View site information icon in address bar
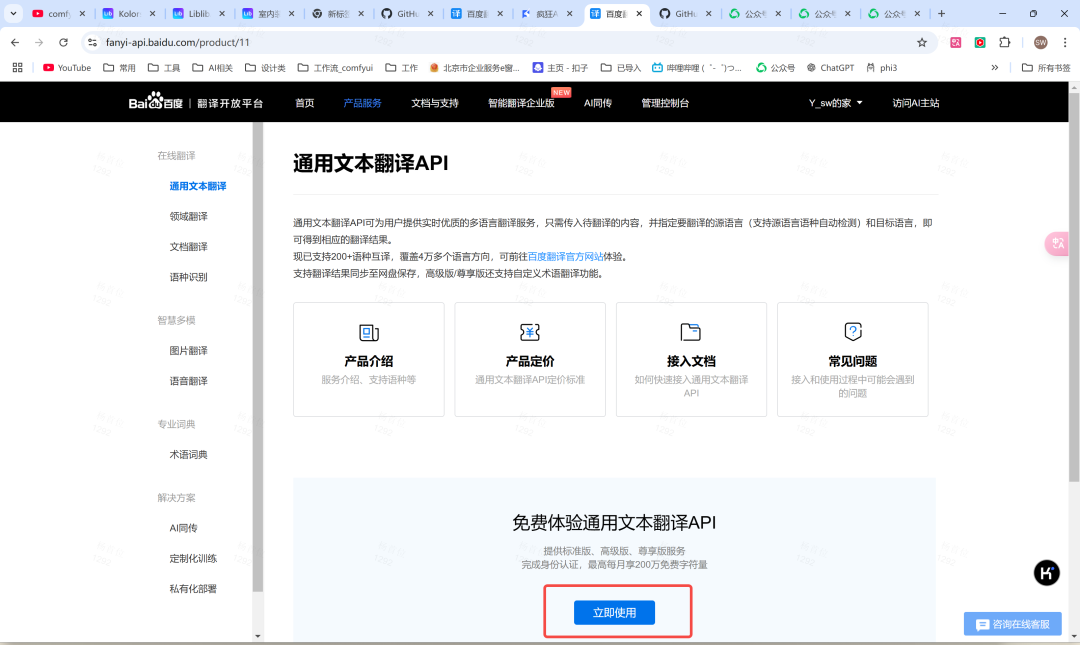1080x645 pixels. coord(92,43)
